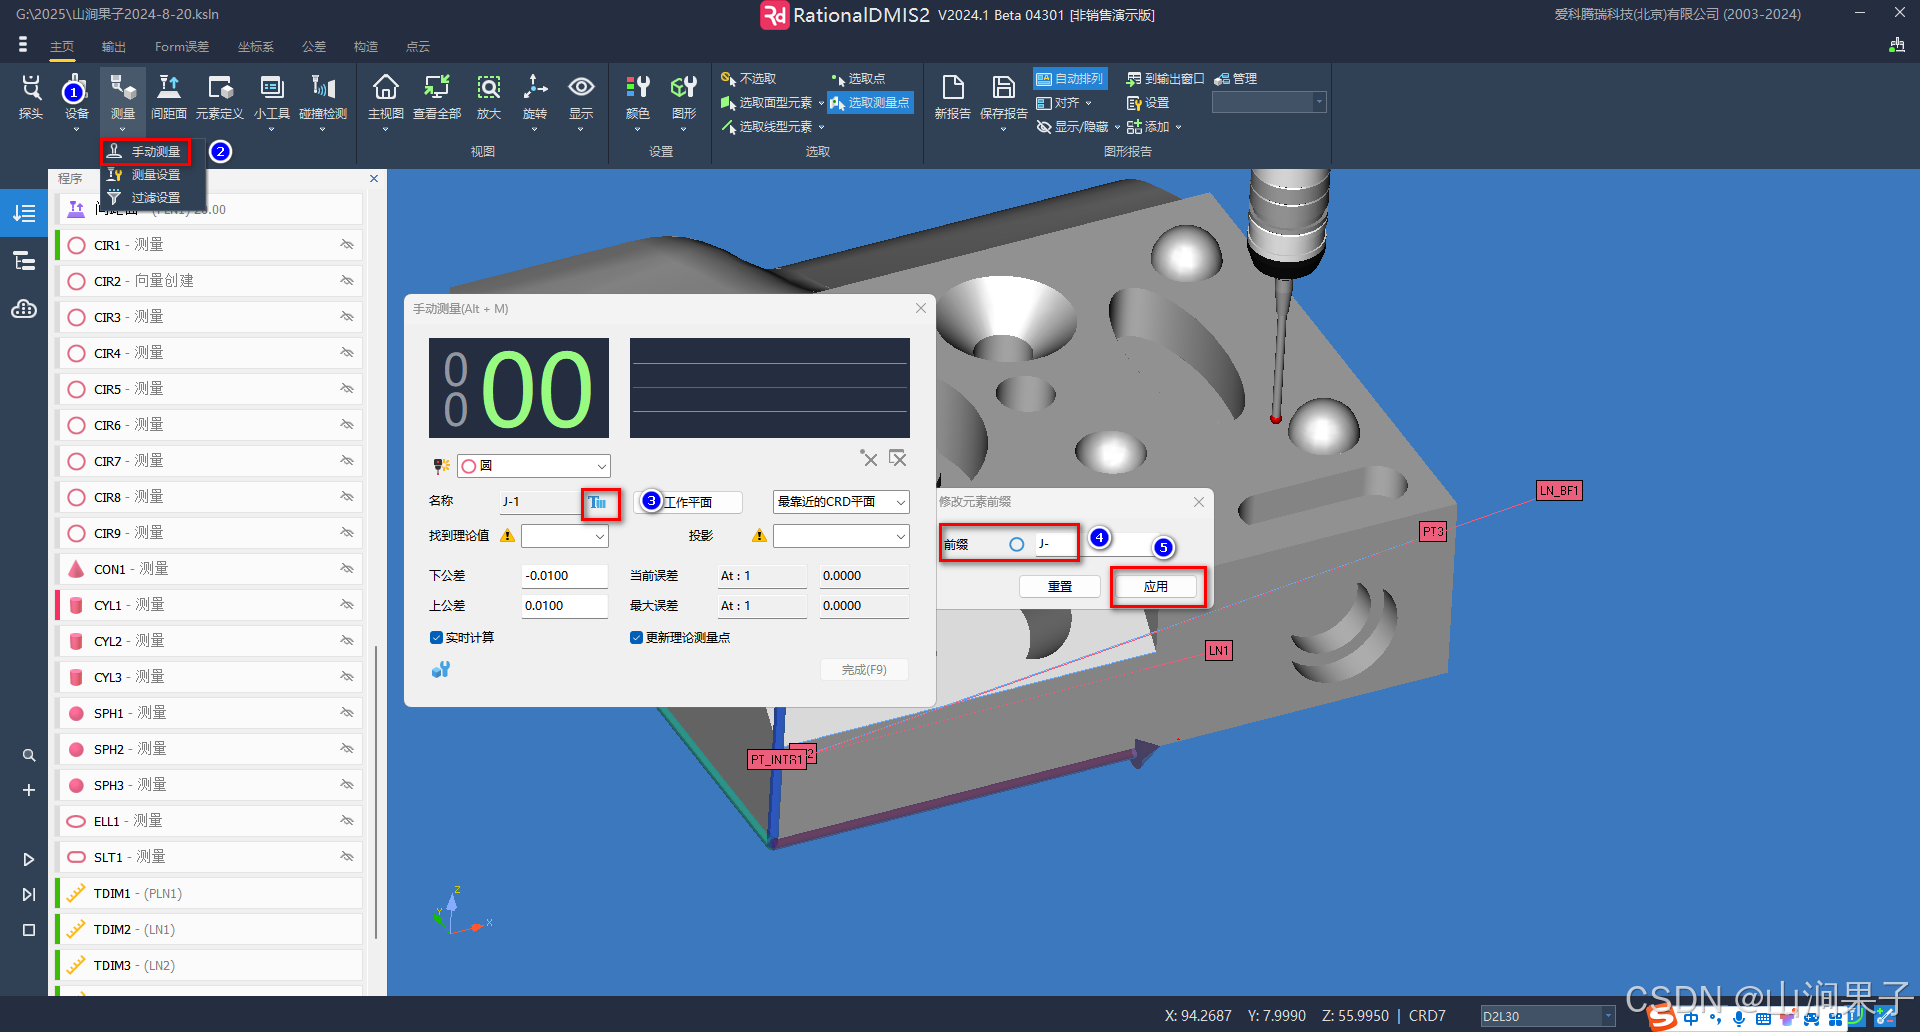Click the name format icon beside J-1
Screen dimensions: 1920x1032
(x=598, y=502)
